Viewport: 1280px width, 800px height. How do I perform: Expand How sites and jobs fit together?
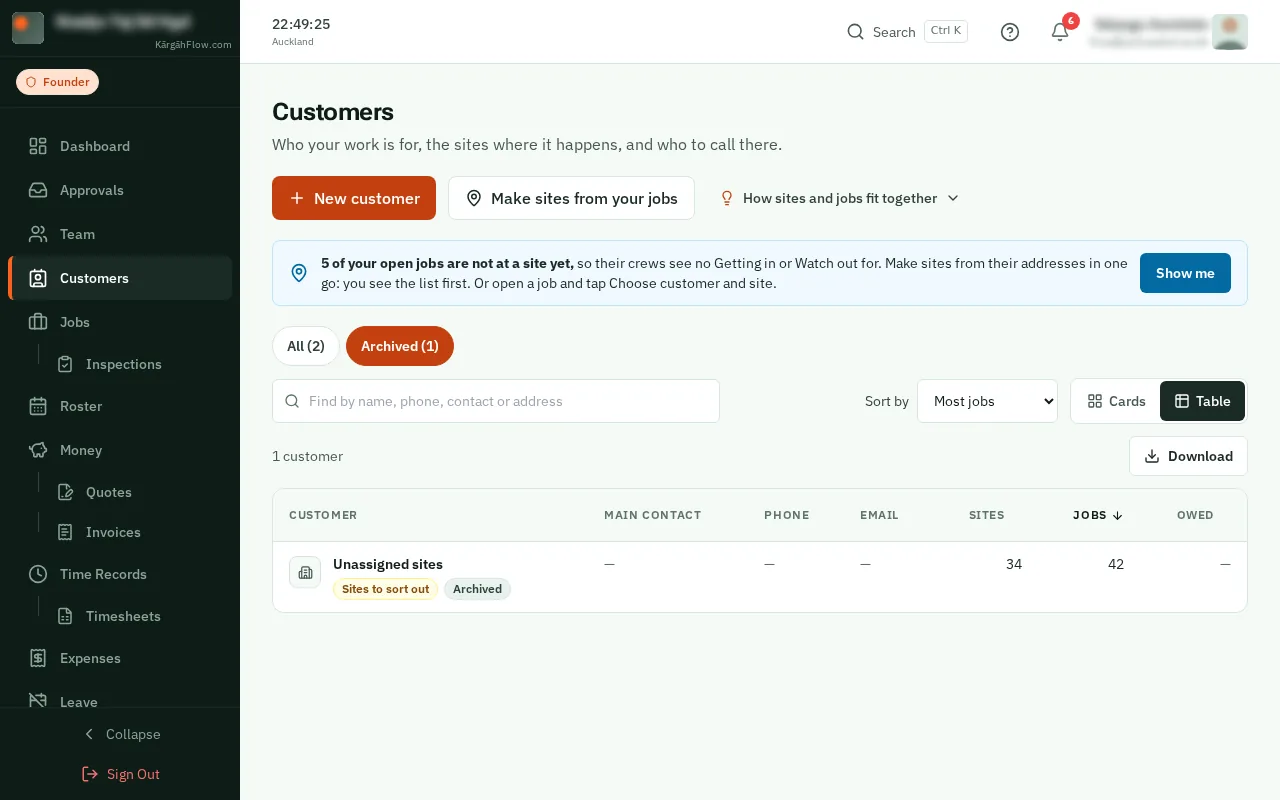[839, 198]
